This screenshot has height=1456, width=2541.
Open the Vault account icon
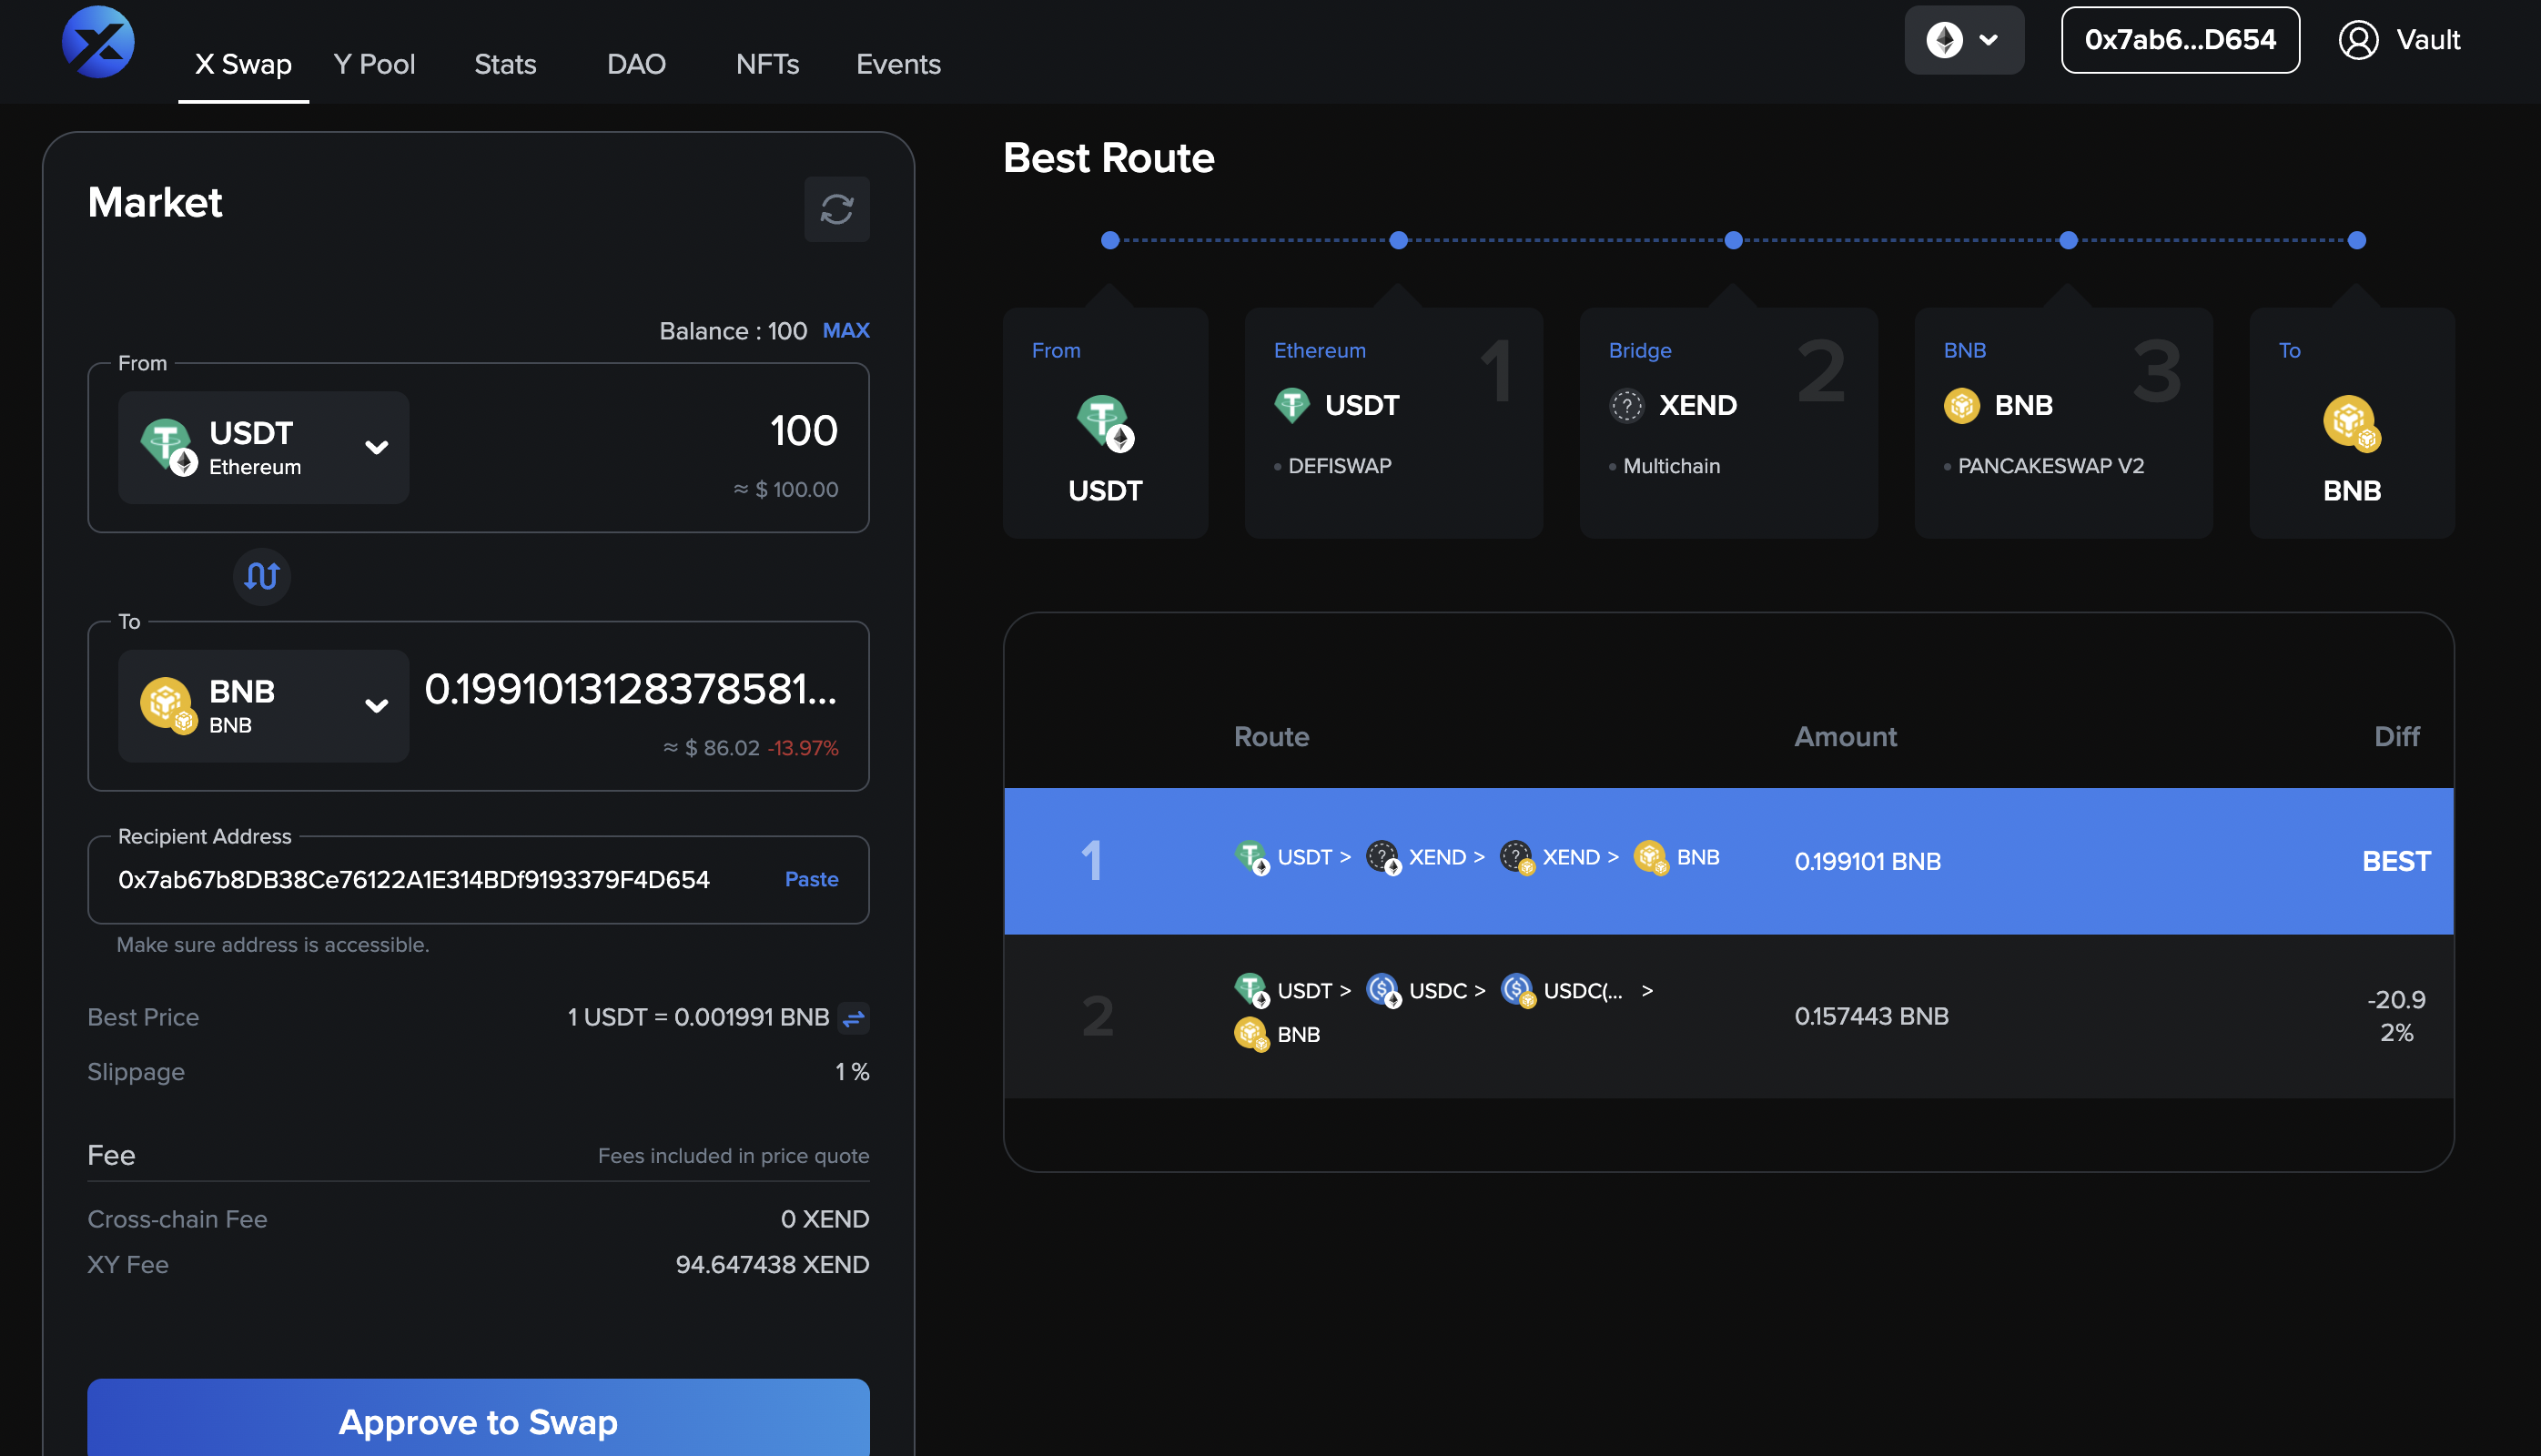coord(2358,40)
